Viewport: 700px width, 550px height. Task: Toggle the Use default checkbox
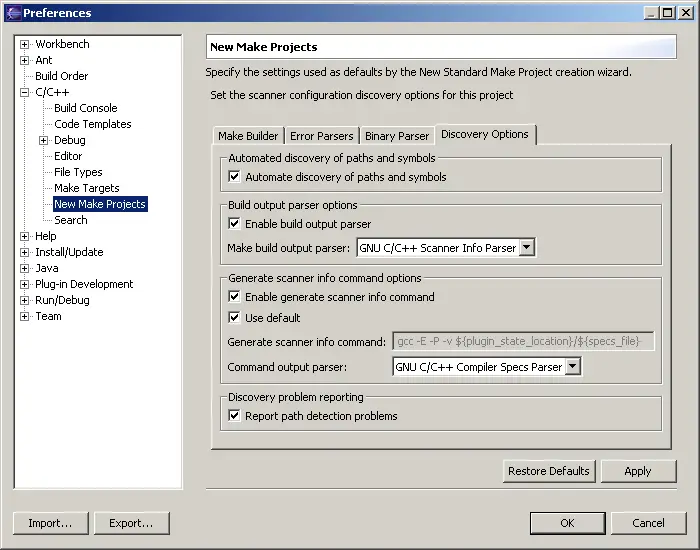coord(235,318)
